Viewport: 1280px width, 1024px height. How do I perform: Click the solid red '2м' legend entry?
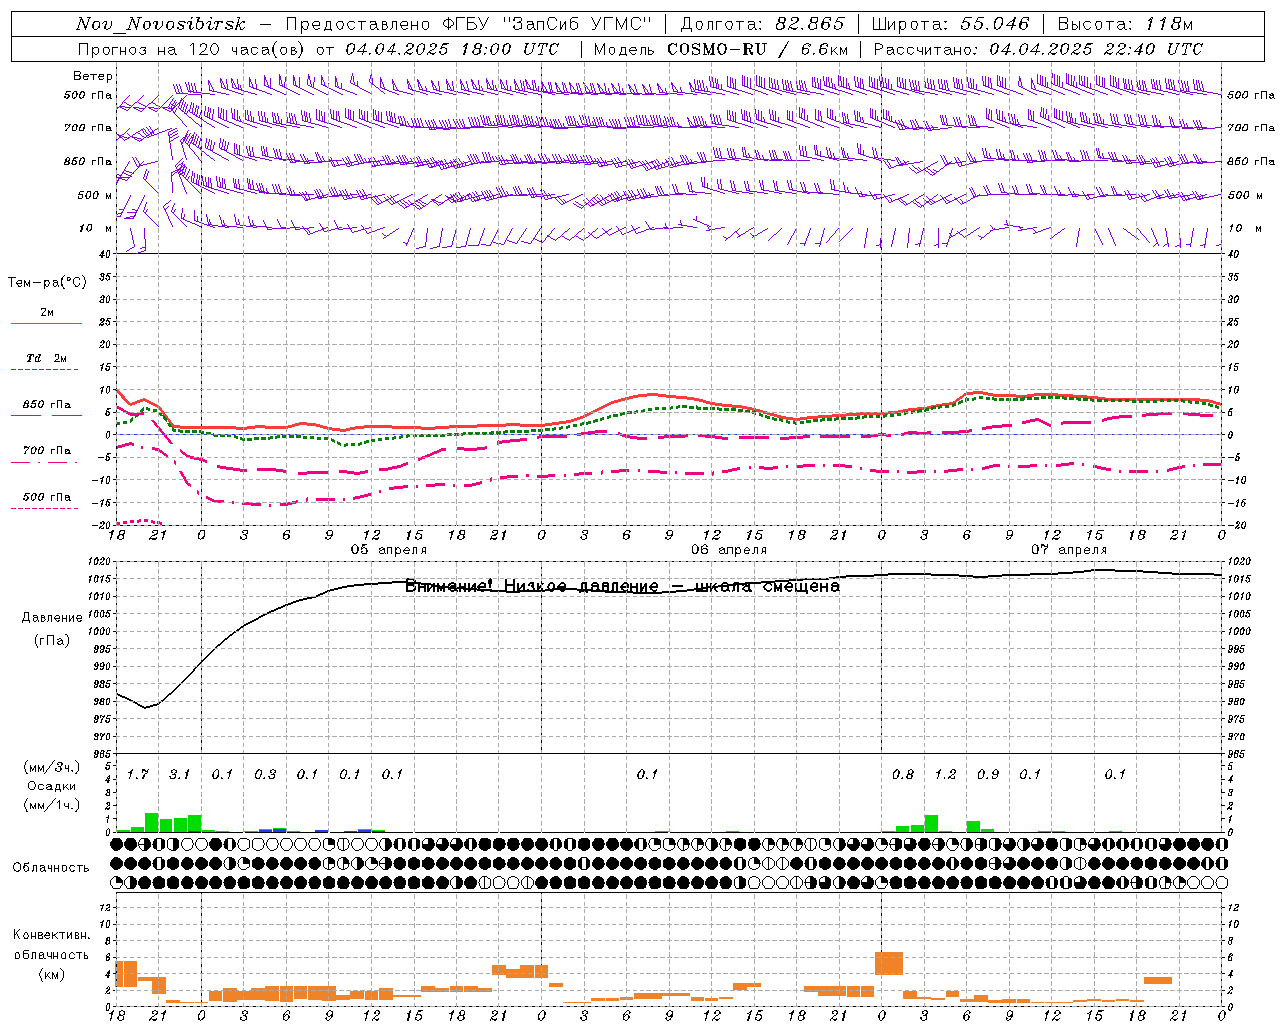(46, 316)
